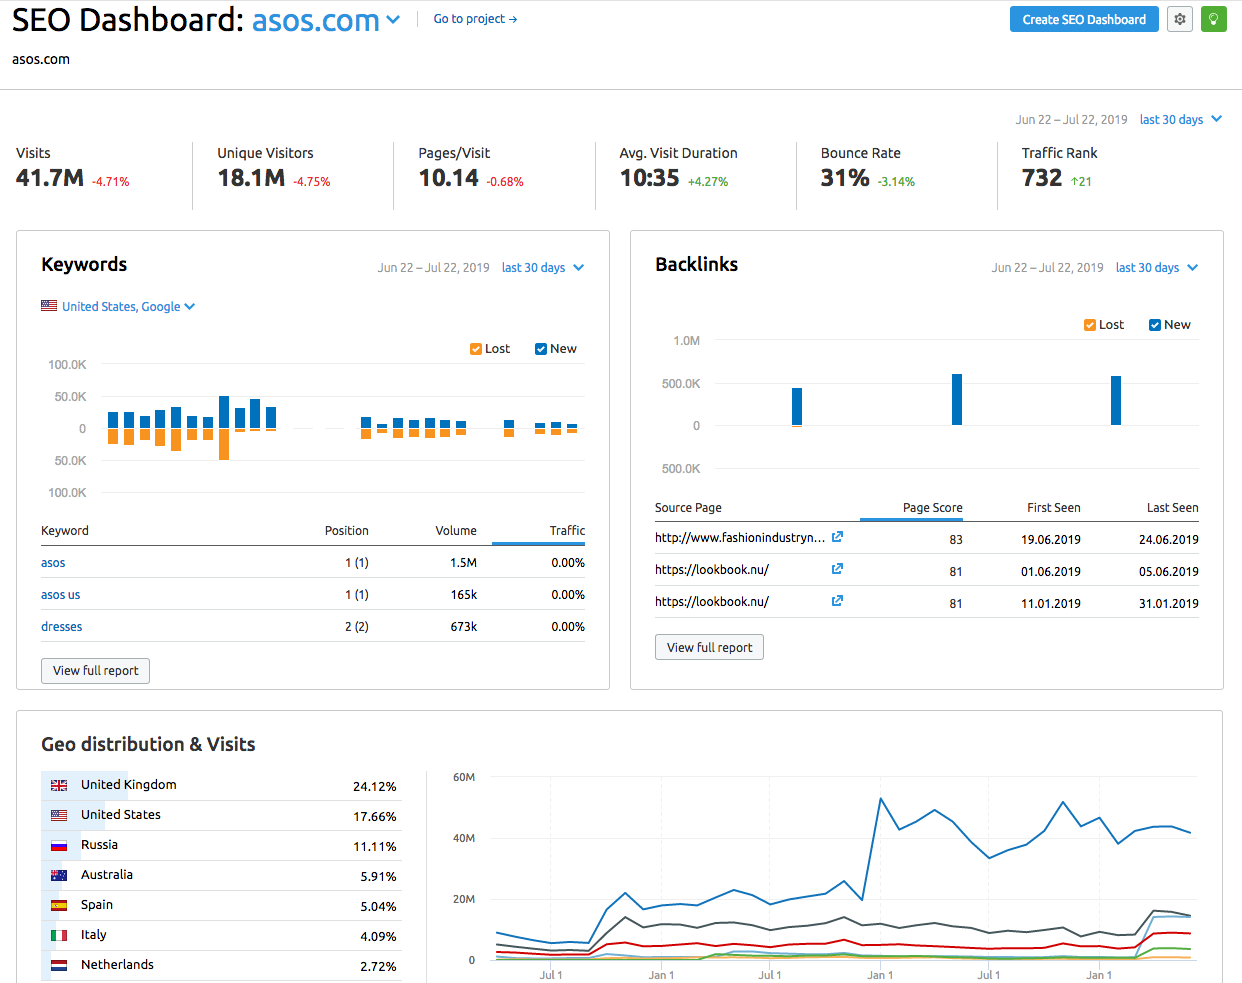This screenshot has width=1242, height=983.
Task: Open the 'dresses' keyword link
Action: click(62, 627)
